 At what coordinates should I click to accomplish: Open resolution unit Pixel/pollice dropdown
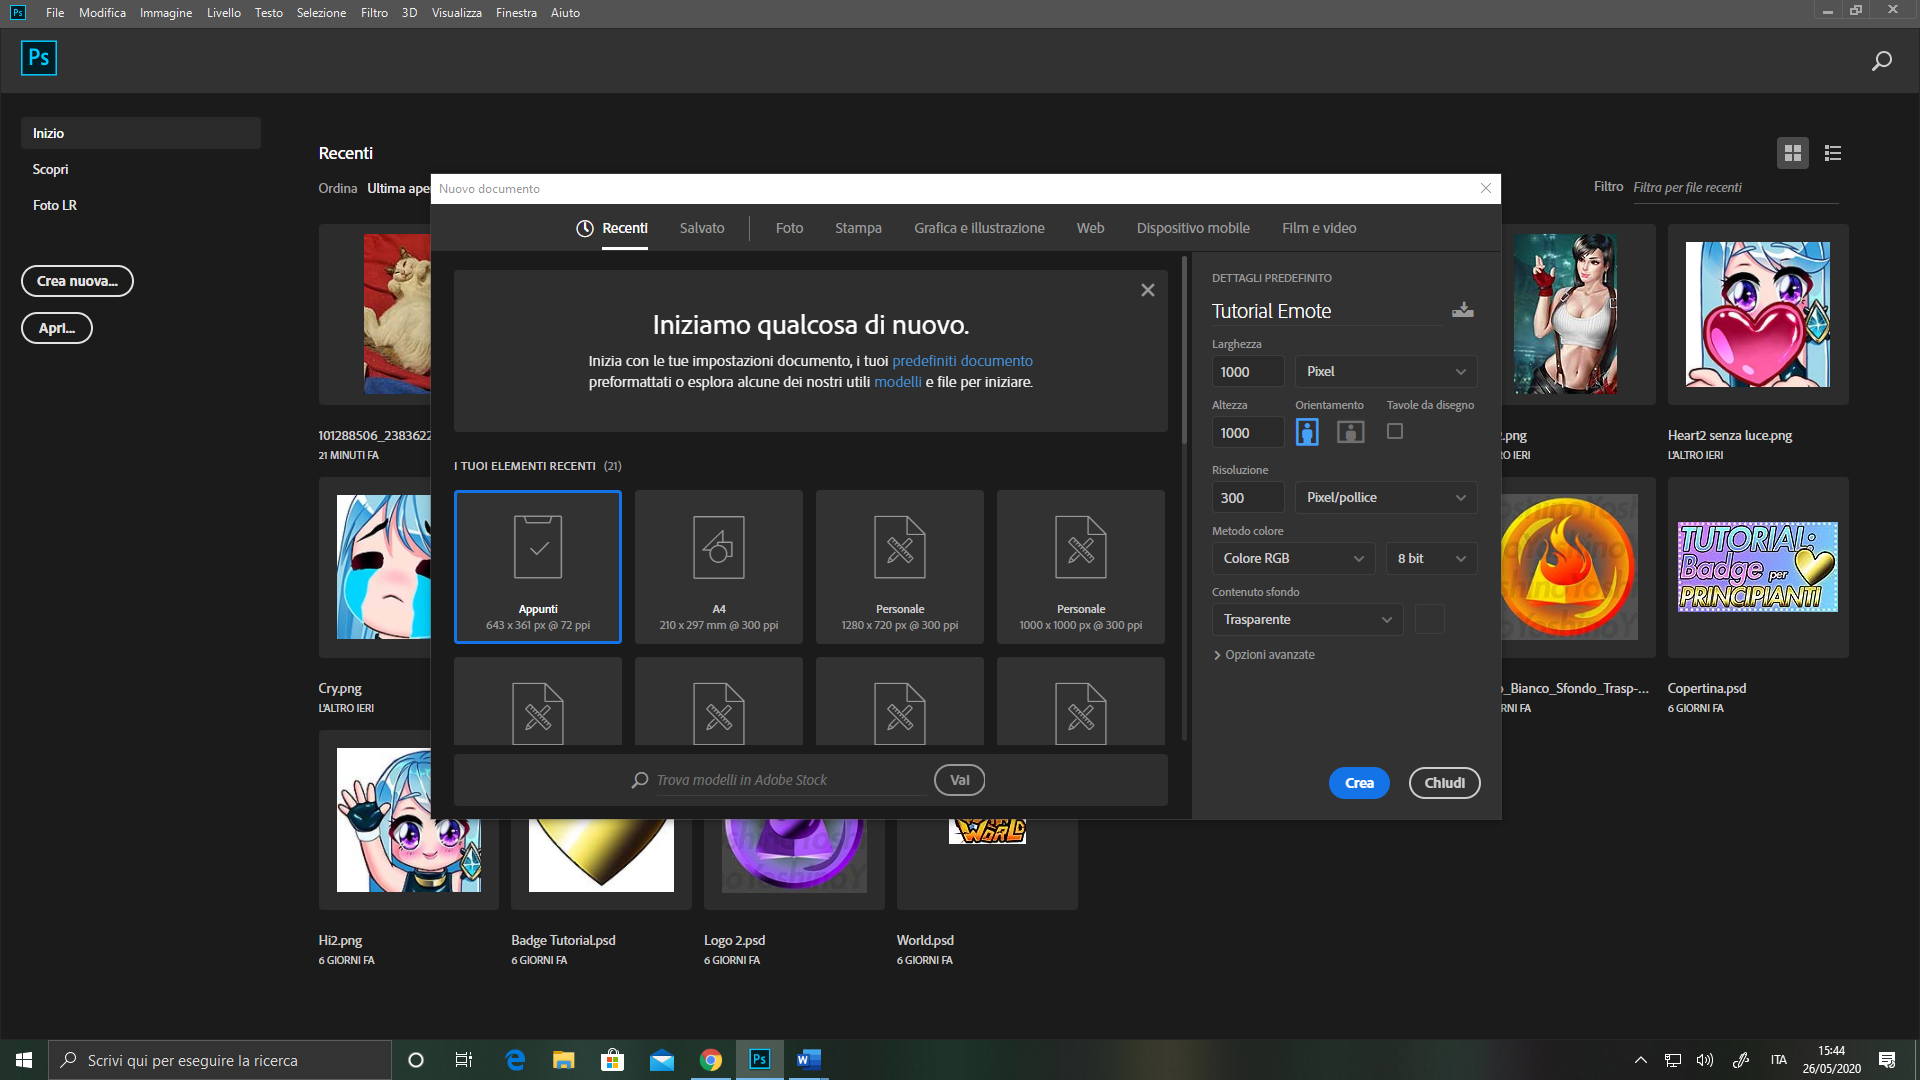click(1386, 497)
